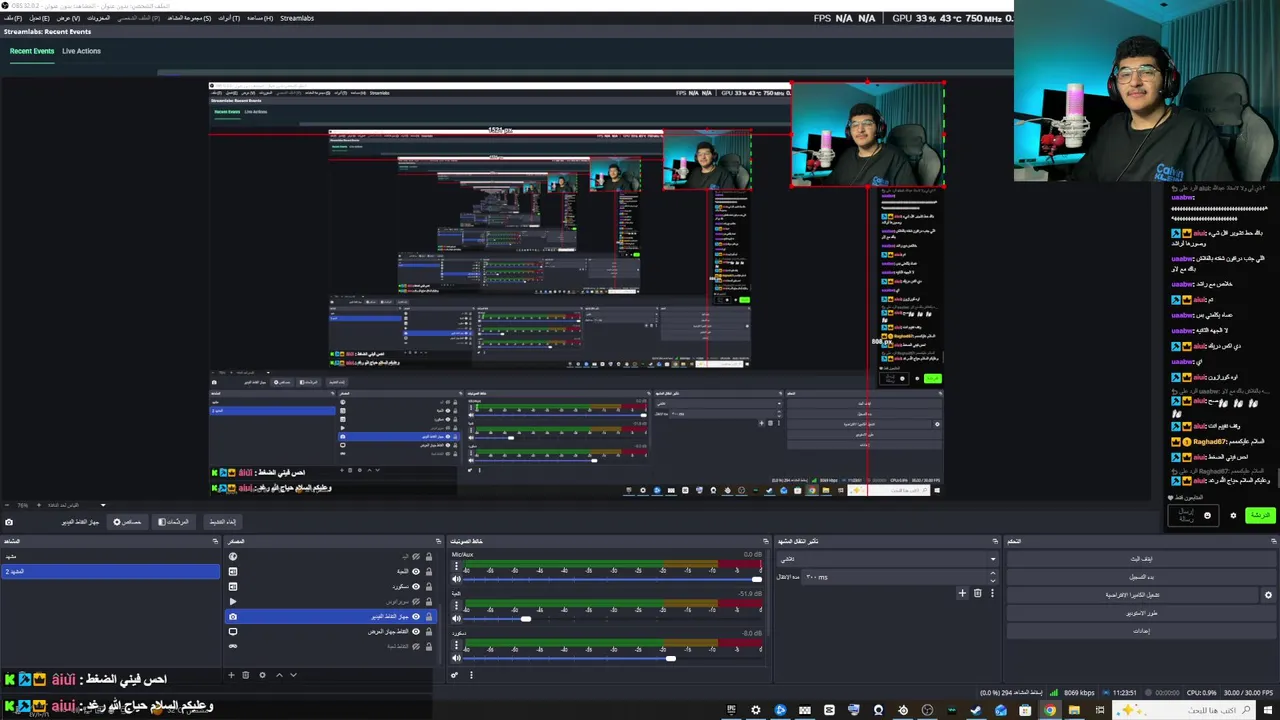Open Mic/Aux track options three-dot menu

(456, 566)
